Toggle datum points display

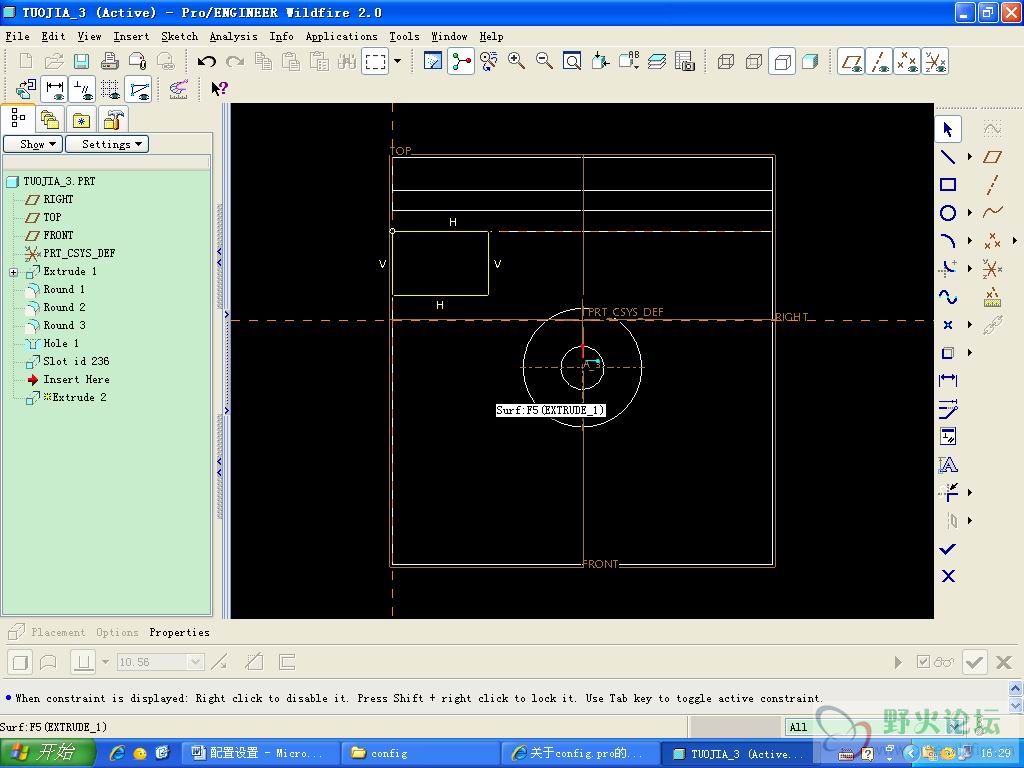[x=907, y=62]
